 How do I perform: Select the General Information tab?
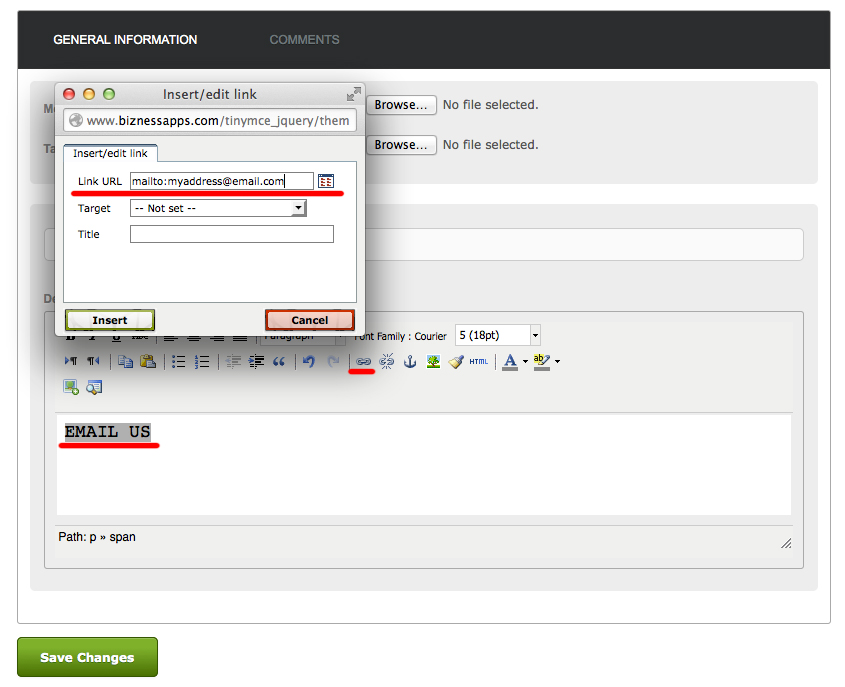125,40
